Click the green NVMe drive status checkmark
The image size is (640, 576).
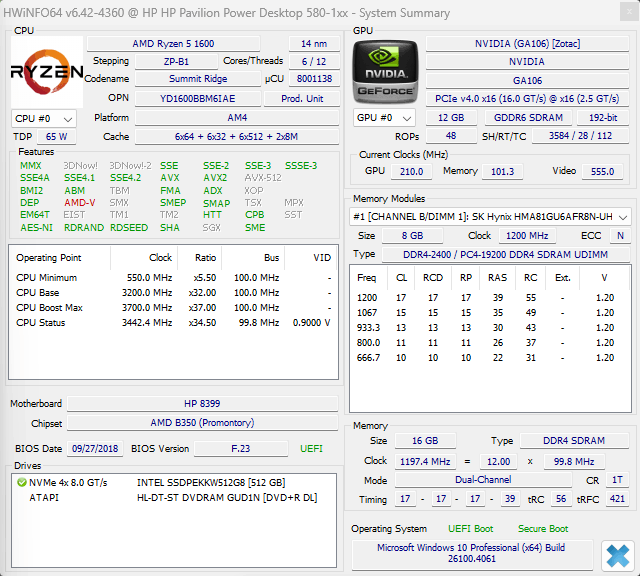pyautogui.click(x=21, y=483)
